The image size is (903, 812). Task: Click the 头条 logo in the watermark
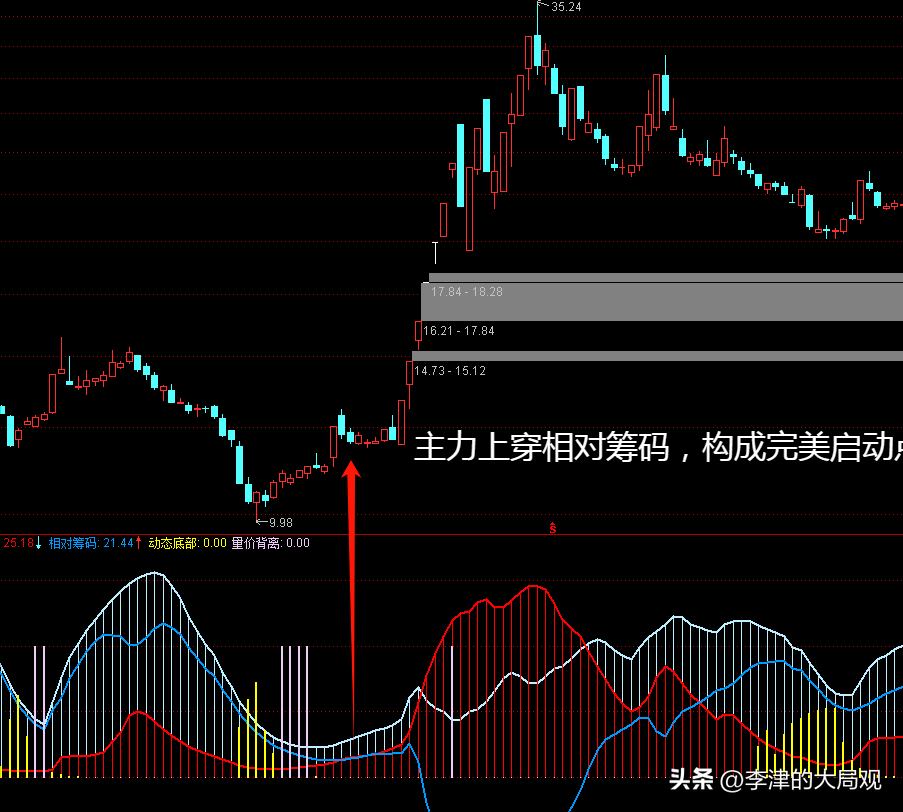(x=690, y=779)
